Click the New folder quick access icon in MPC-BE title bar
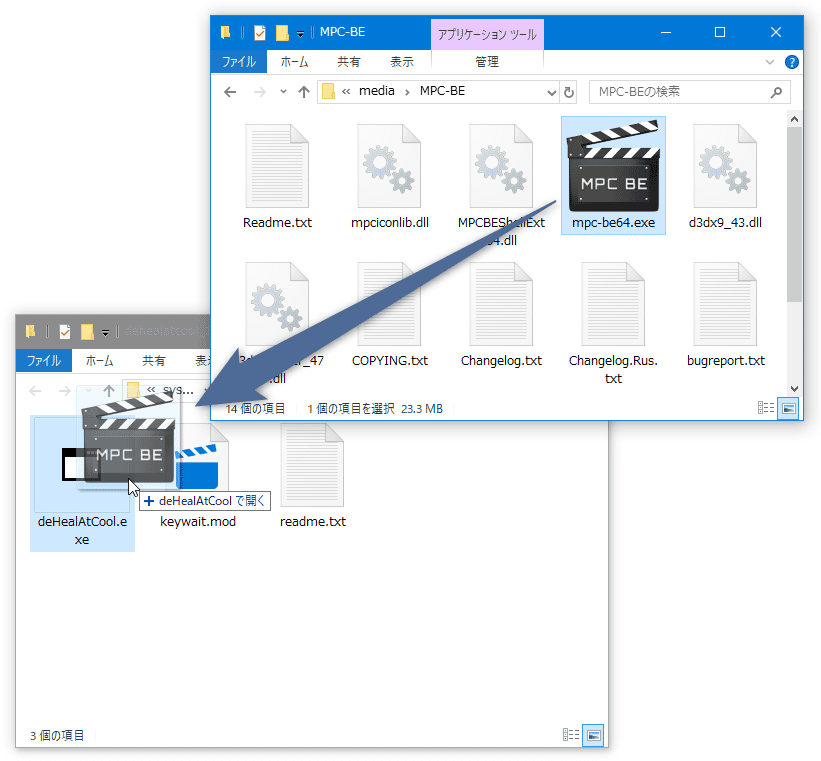 pos(282,33)
